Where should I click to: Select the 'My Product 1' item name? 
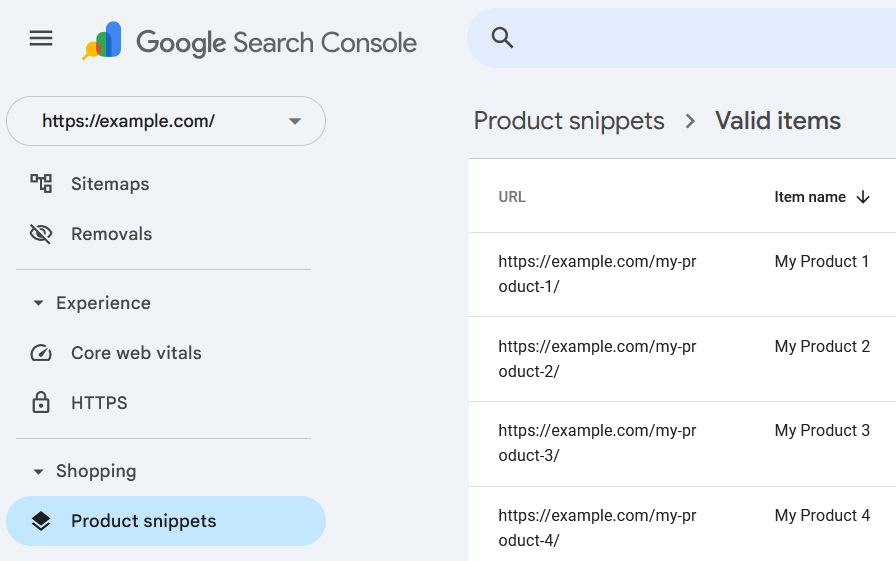click(822, 262)
